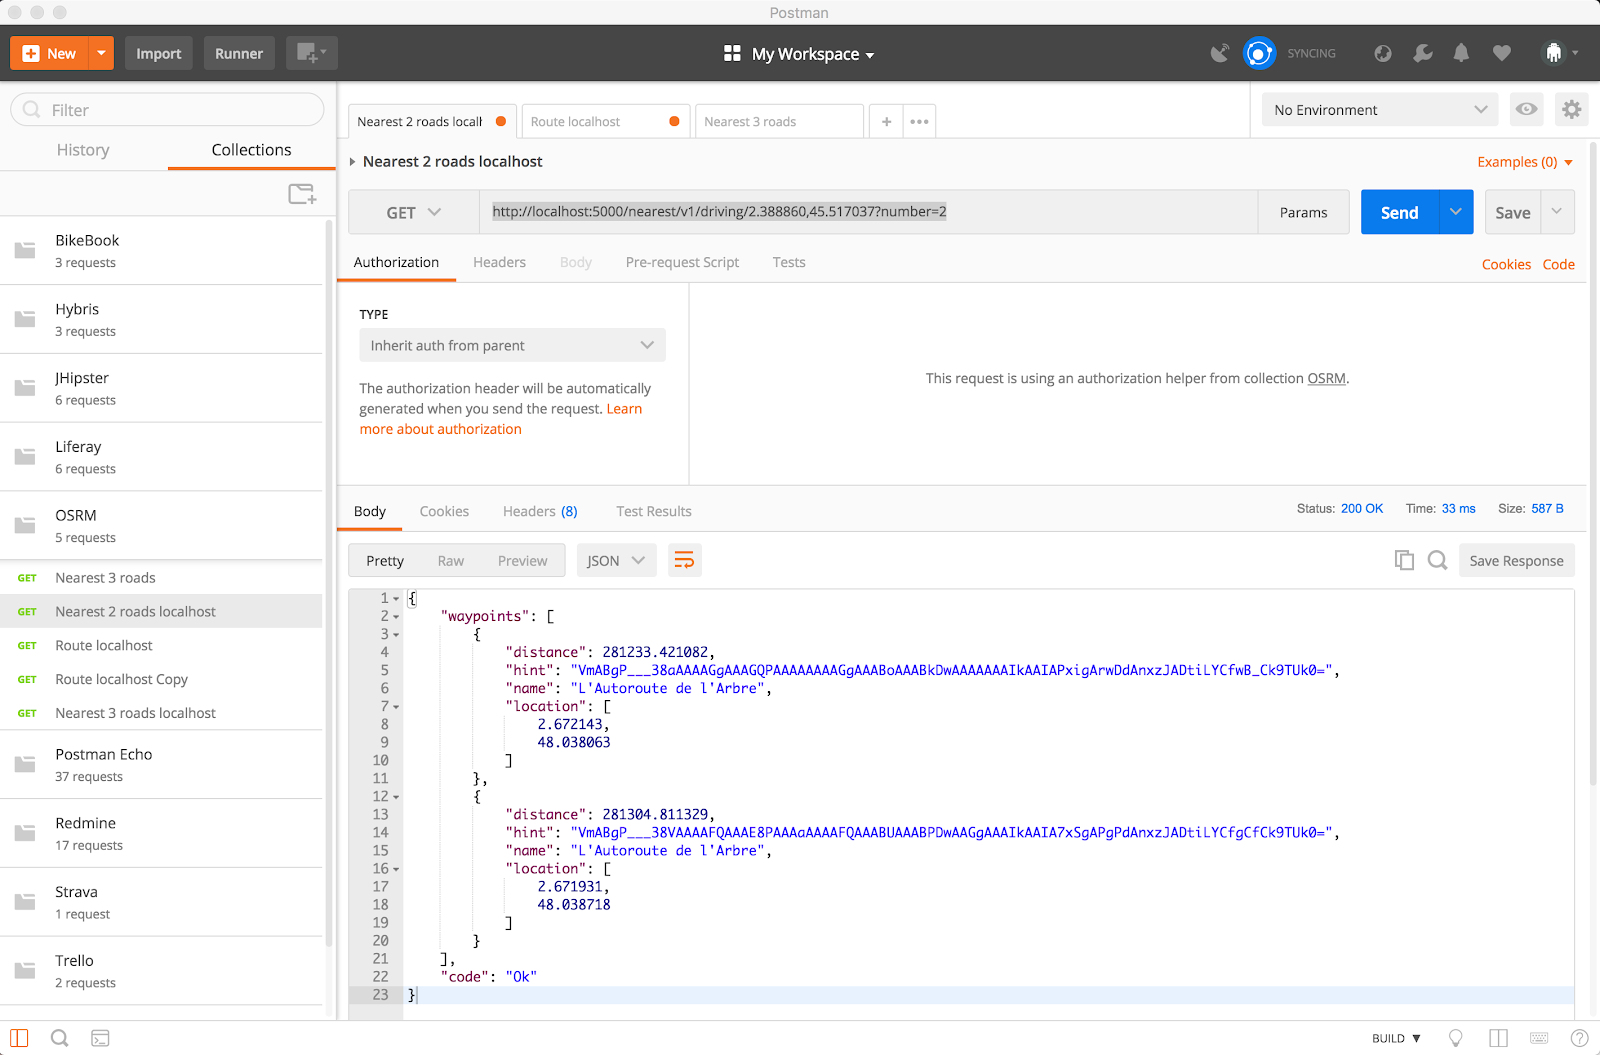This screenshot has width=1600, height=1055.
Task: Switch to the Headers request tab
Action: pyautogui.click(x=499, y=263)
